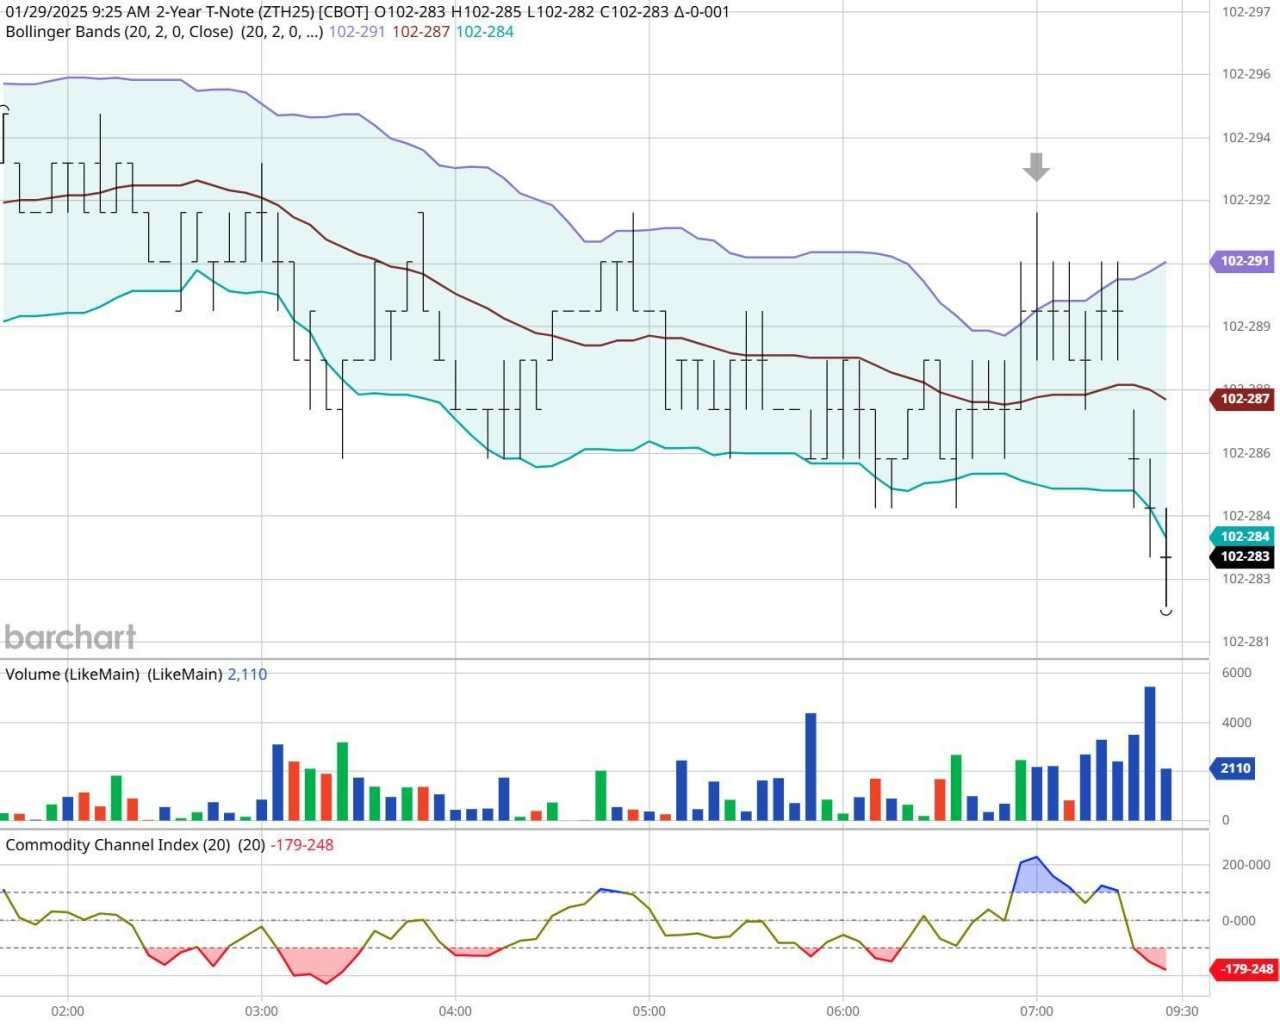Click the 102-294 price axis label
Image resolution: width=1280 pixels, height=1026 pixels.
pos(1246,138)
